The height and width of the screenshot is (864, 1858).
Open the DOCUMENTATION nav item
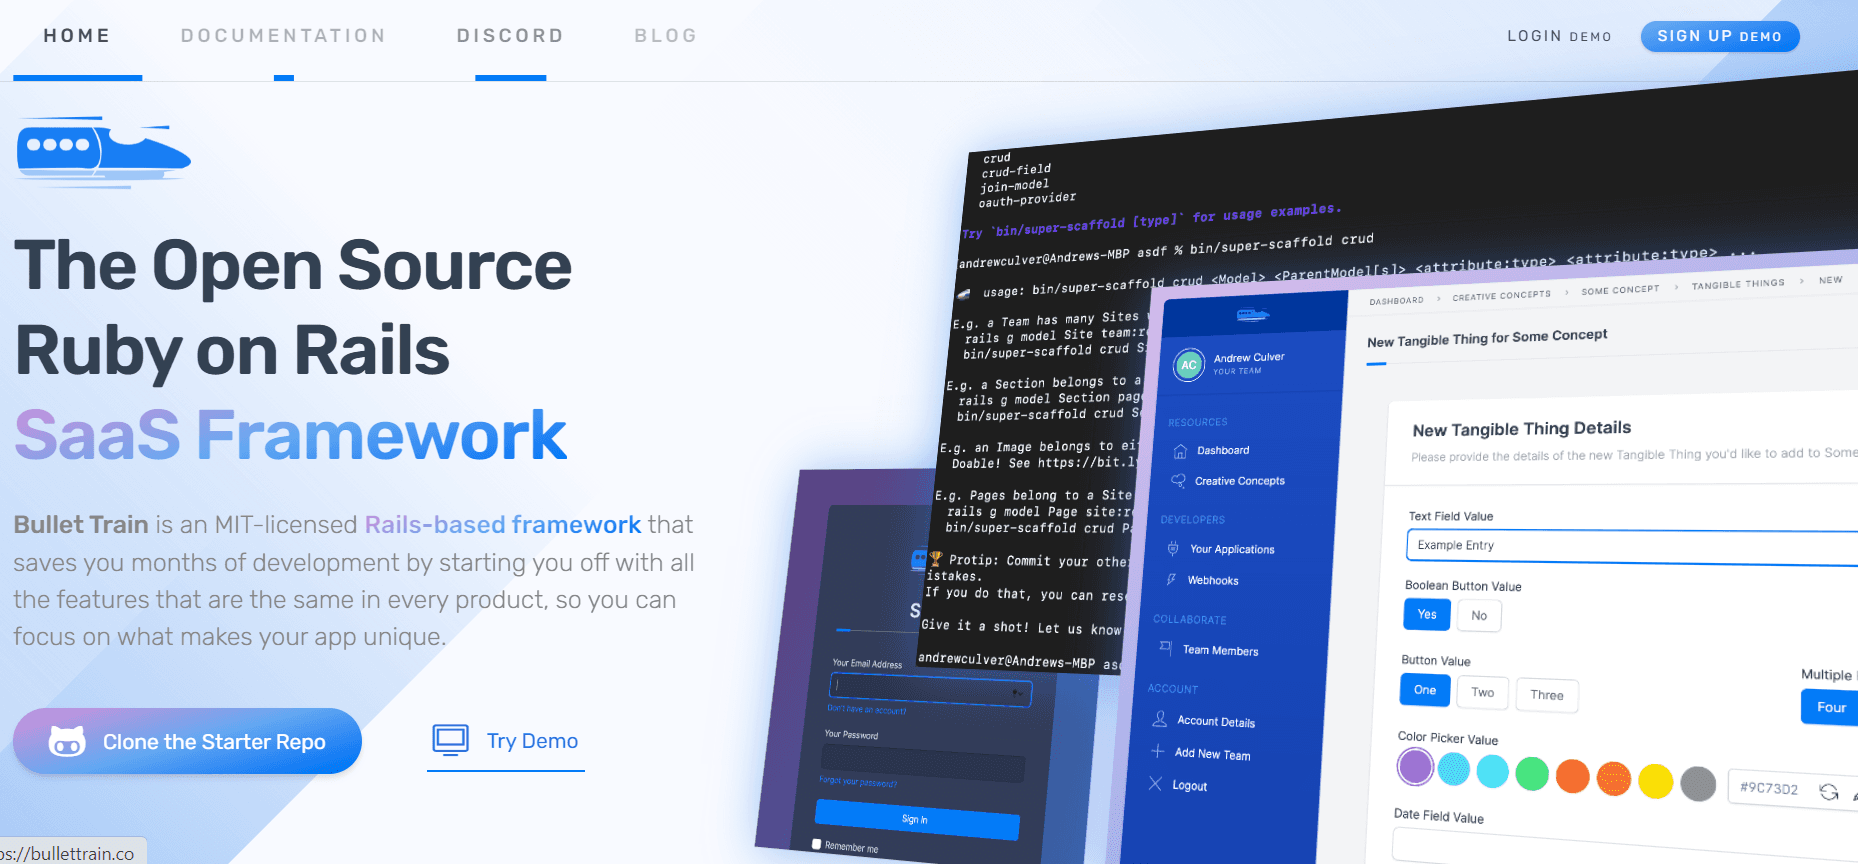[283, 36]
